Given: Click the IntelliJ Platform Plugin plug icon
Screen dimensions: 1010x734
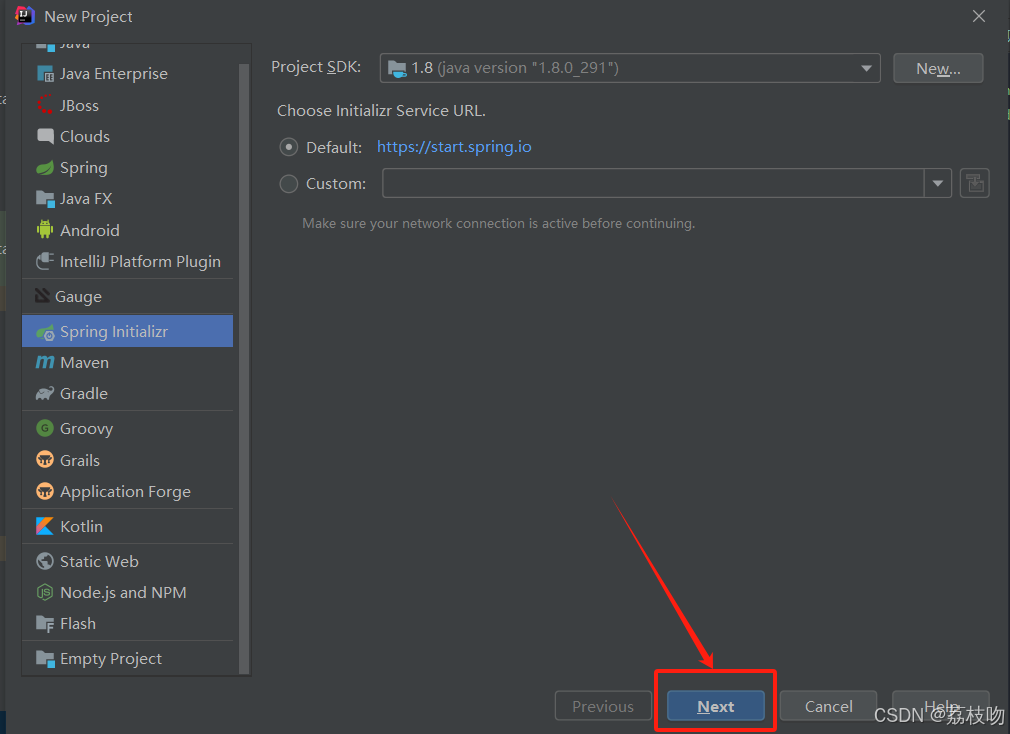Looking at the screenshot, I should tap(45, 261).
